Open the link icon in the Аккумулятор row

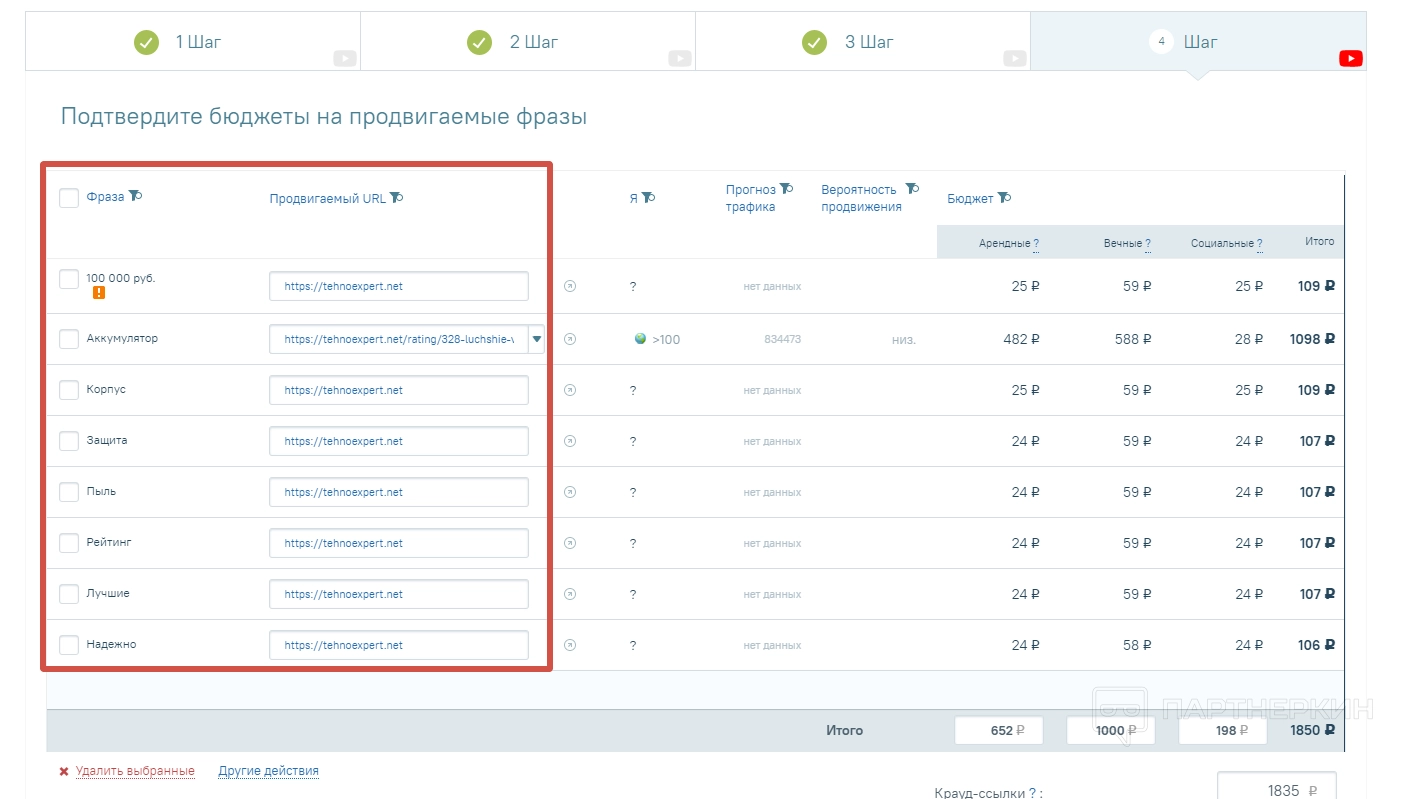[x=570, y=339]
